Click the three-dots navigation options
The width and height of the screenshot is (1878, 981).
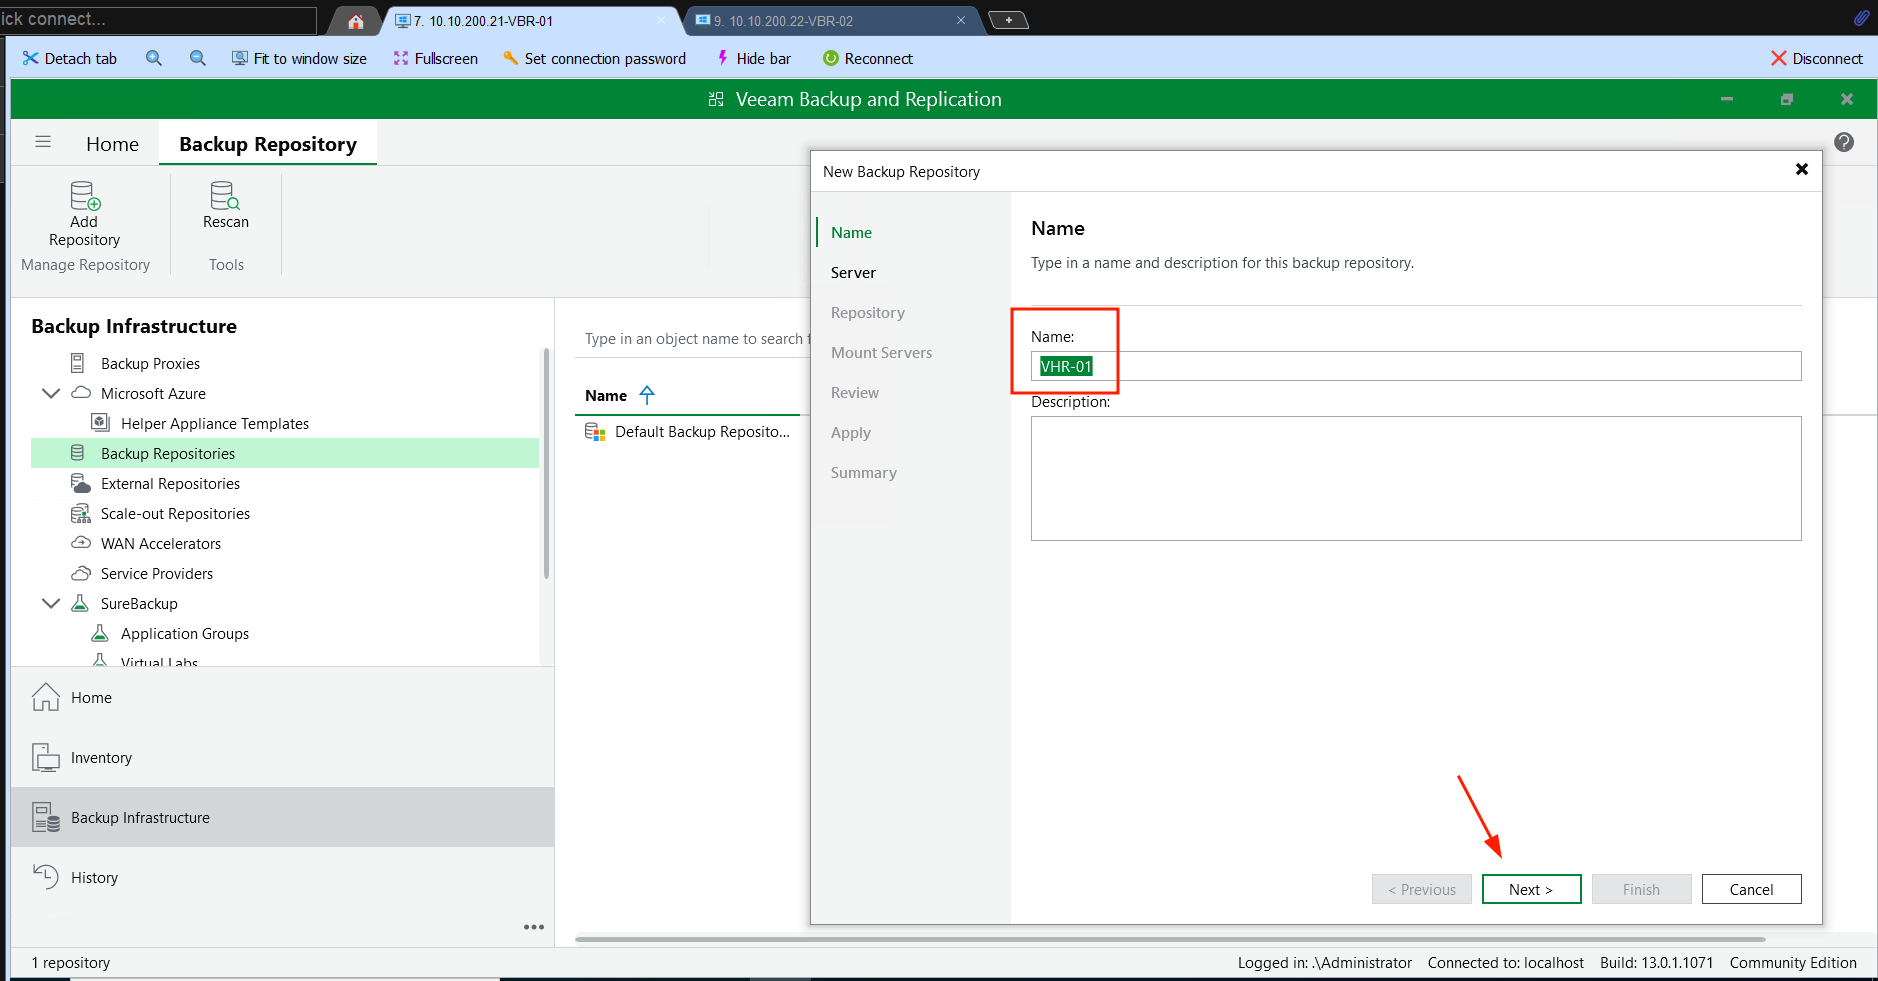(x=534, y=927)
